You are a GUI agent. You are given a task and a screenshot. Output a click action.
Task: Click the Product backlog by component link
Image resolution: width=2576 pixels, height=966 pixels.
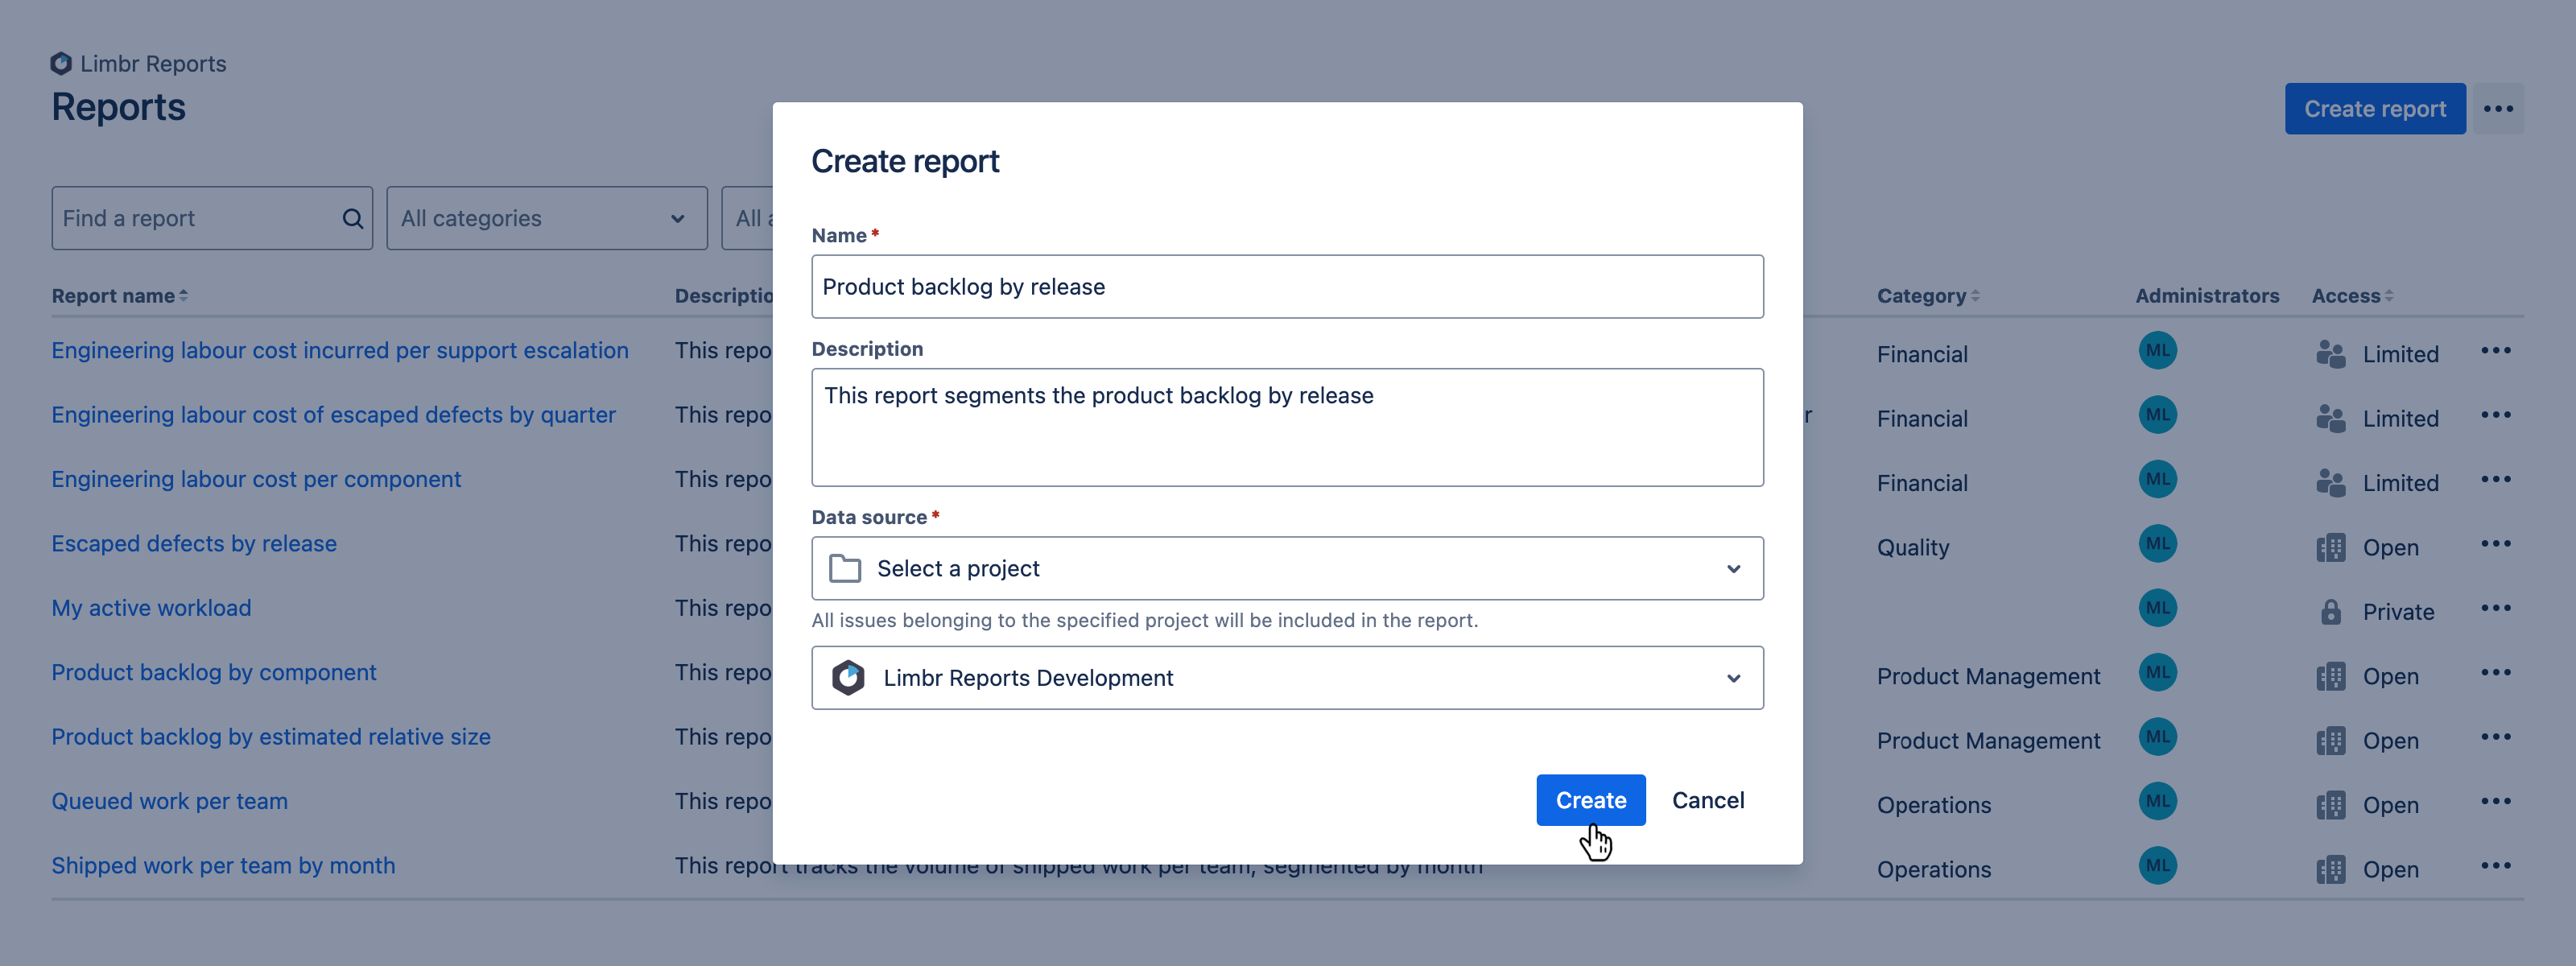(x=213, y=672)
